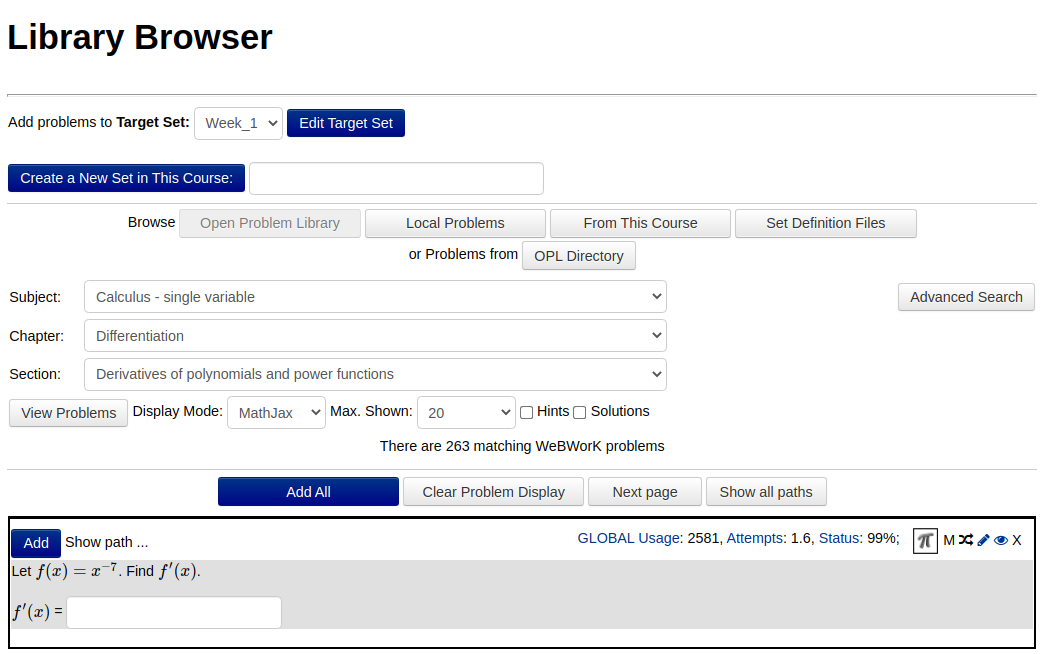1042x654 pixels.
Task: Click the Library Browser heading
Action: coord(140,37)
